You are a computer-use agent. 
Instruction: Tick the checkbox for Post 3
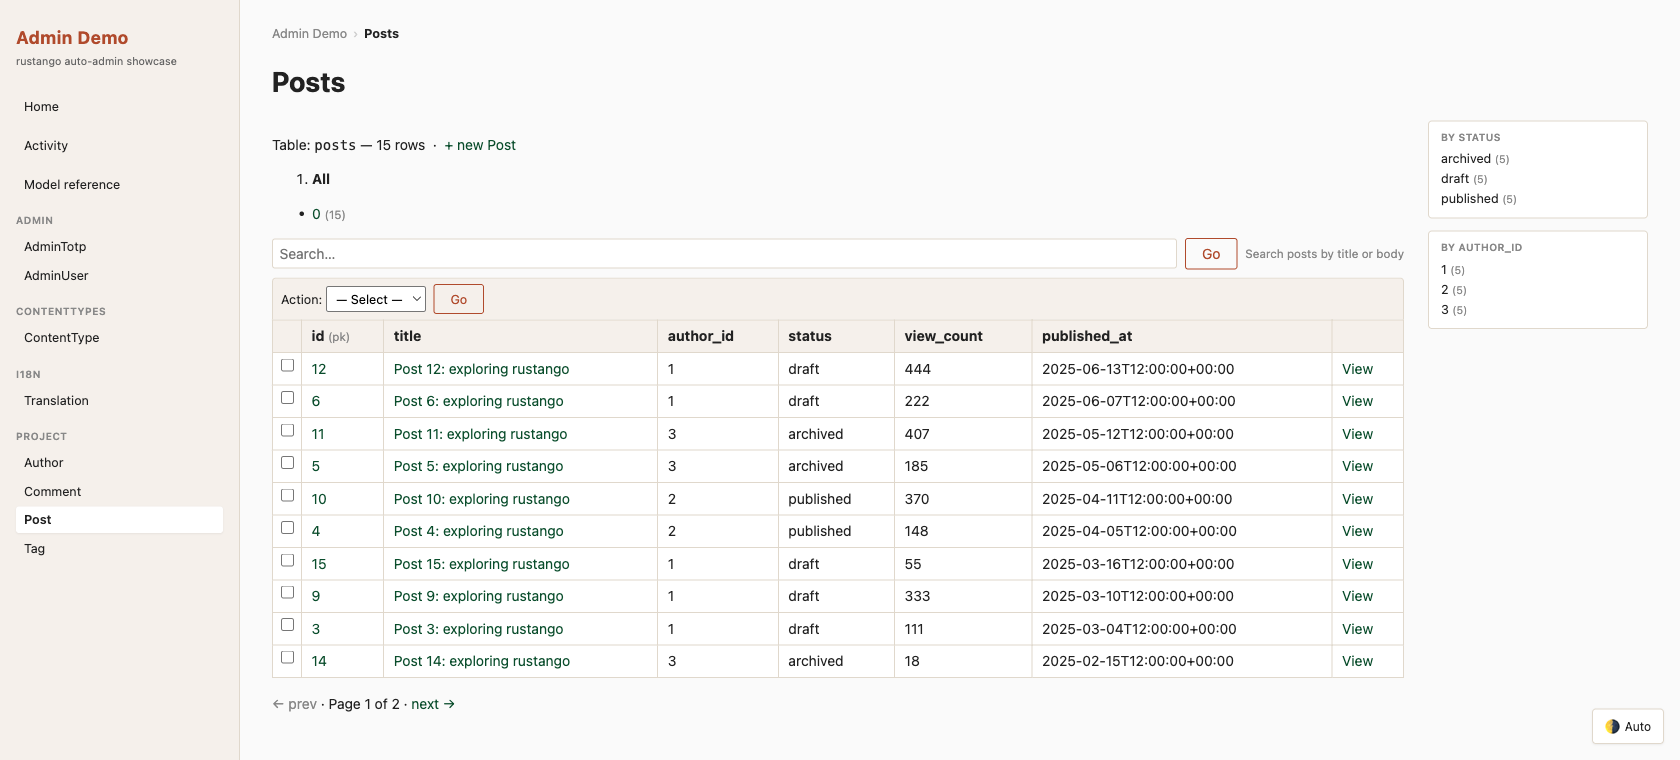coord(287,625)
